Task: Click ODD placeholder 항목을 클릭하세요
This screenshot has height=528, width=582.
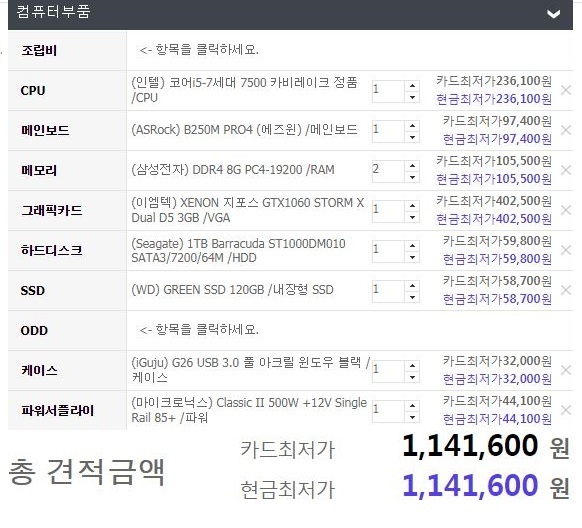Action: coord(199,329)
